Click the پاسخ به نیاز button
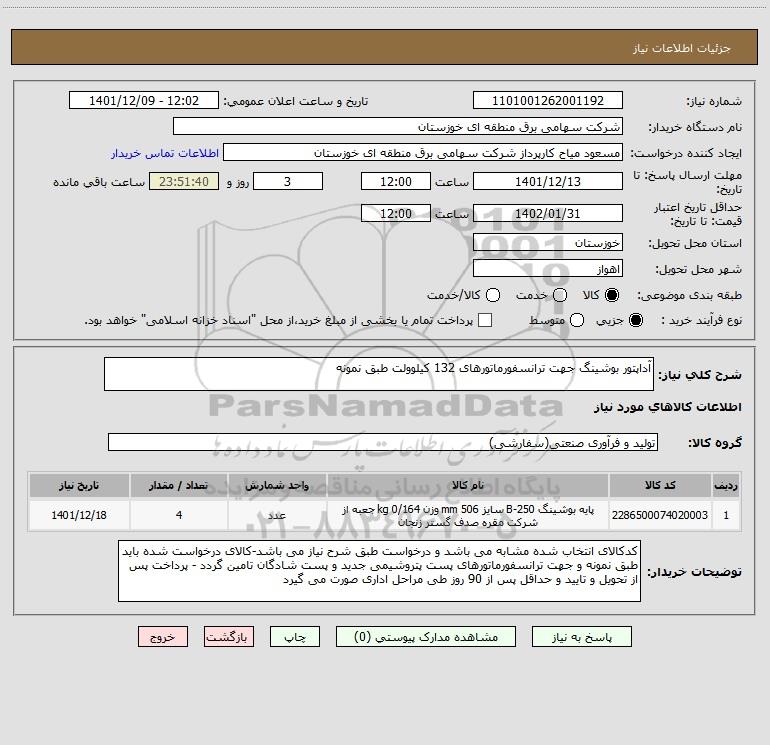The height and width of the screenshot is (745, 770). [x=582, y=637]
